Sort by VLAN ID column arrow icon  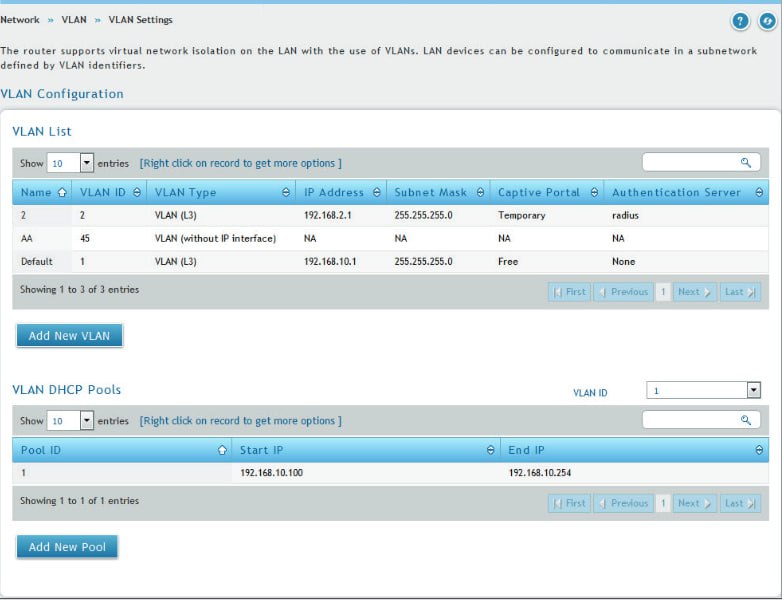point(137,193)
